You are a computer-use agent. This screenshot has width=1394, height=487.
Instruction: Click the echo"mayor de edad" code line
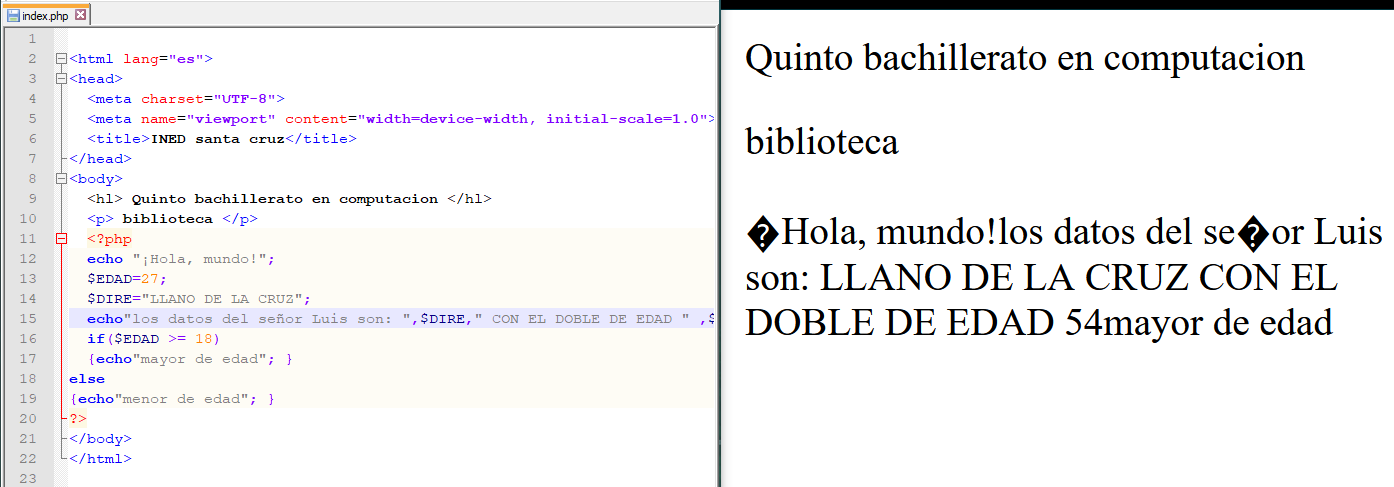tap(190, 359)
